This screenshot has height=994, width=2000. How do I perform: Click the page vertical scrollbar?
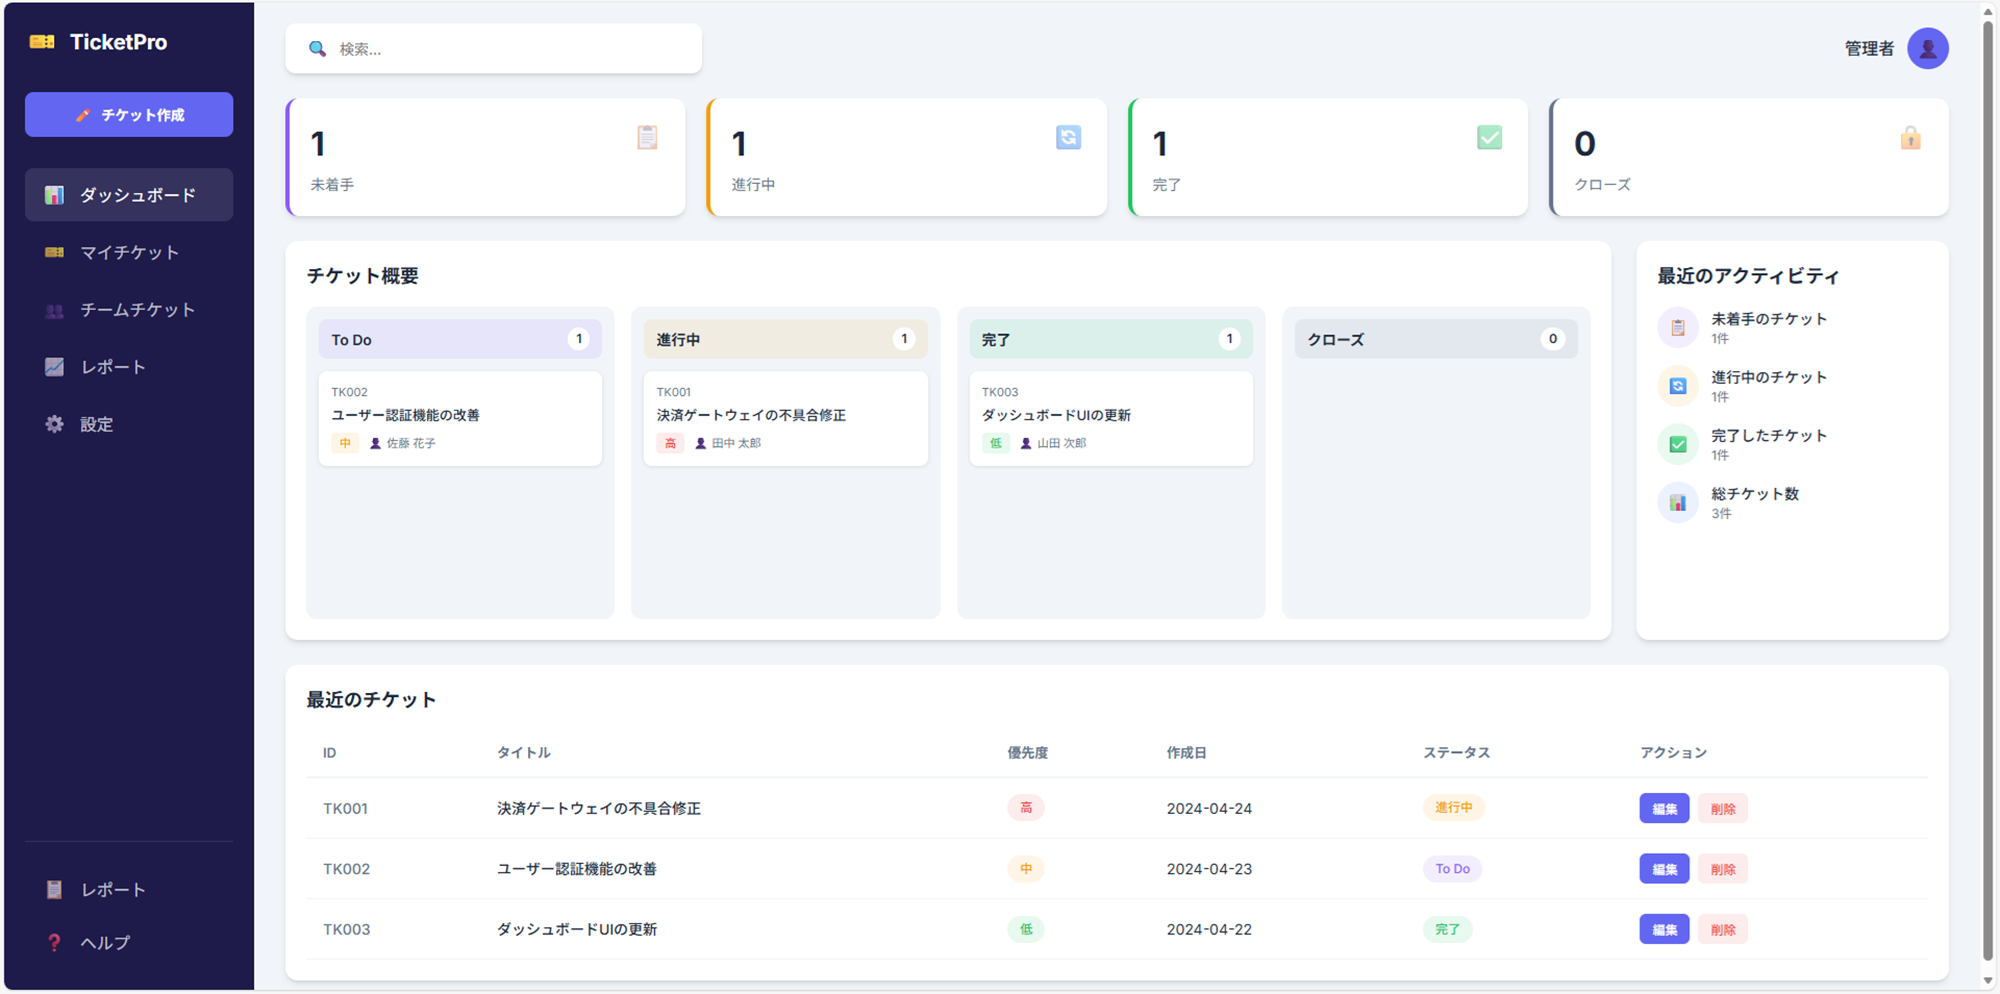[x=1988, y=490]
